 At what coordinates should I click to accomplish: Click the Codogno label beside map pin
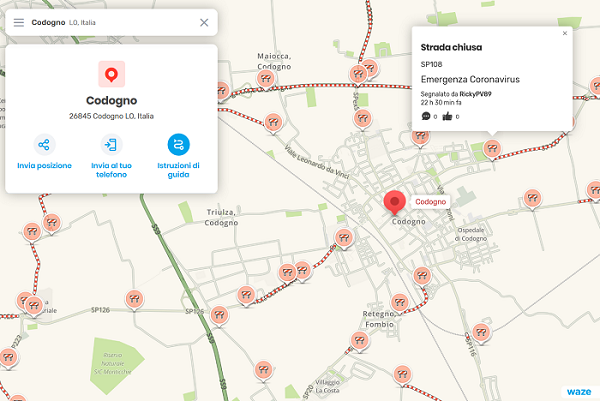pos(431,202)
